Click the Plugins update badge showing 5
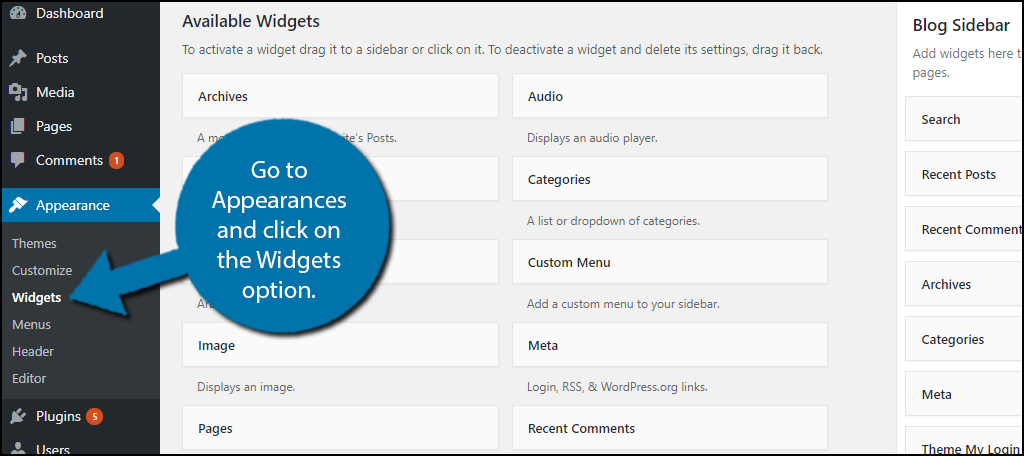 coord(95,416)
